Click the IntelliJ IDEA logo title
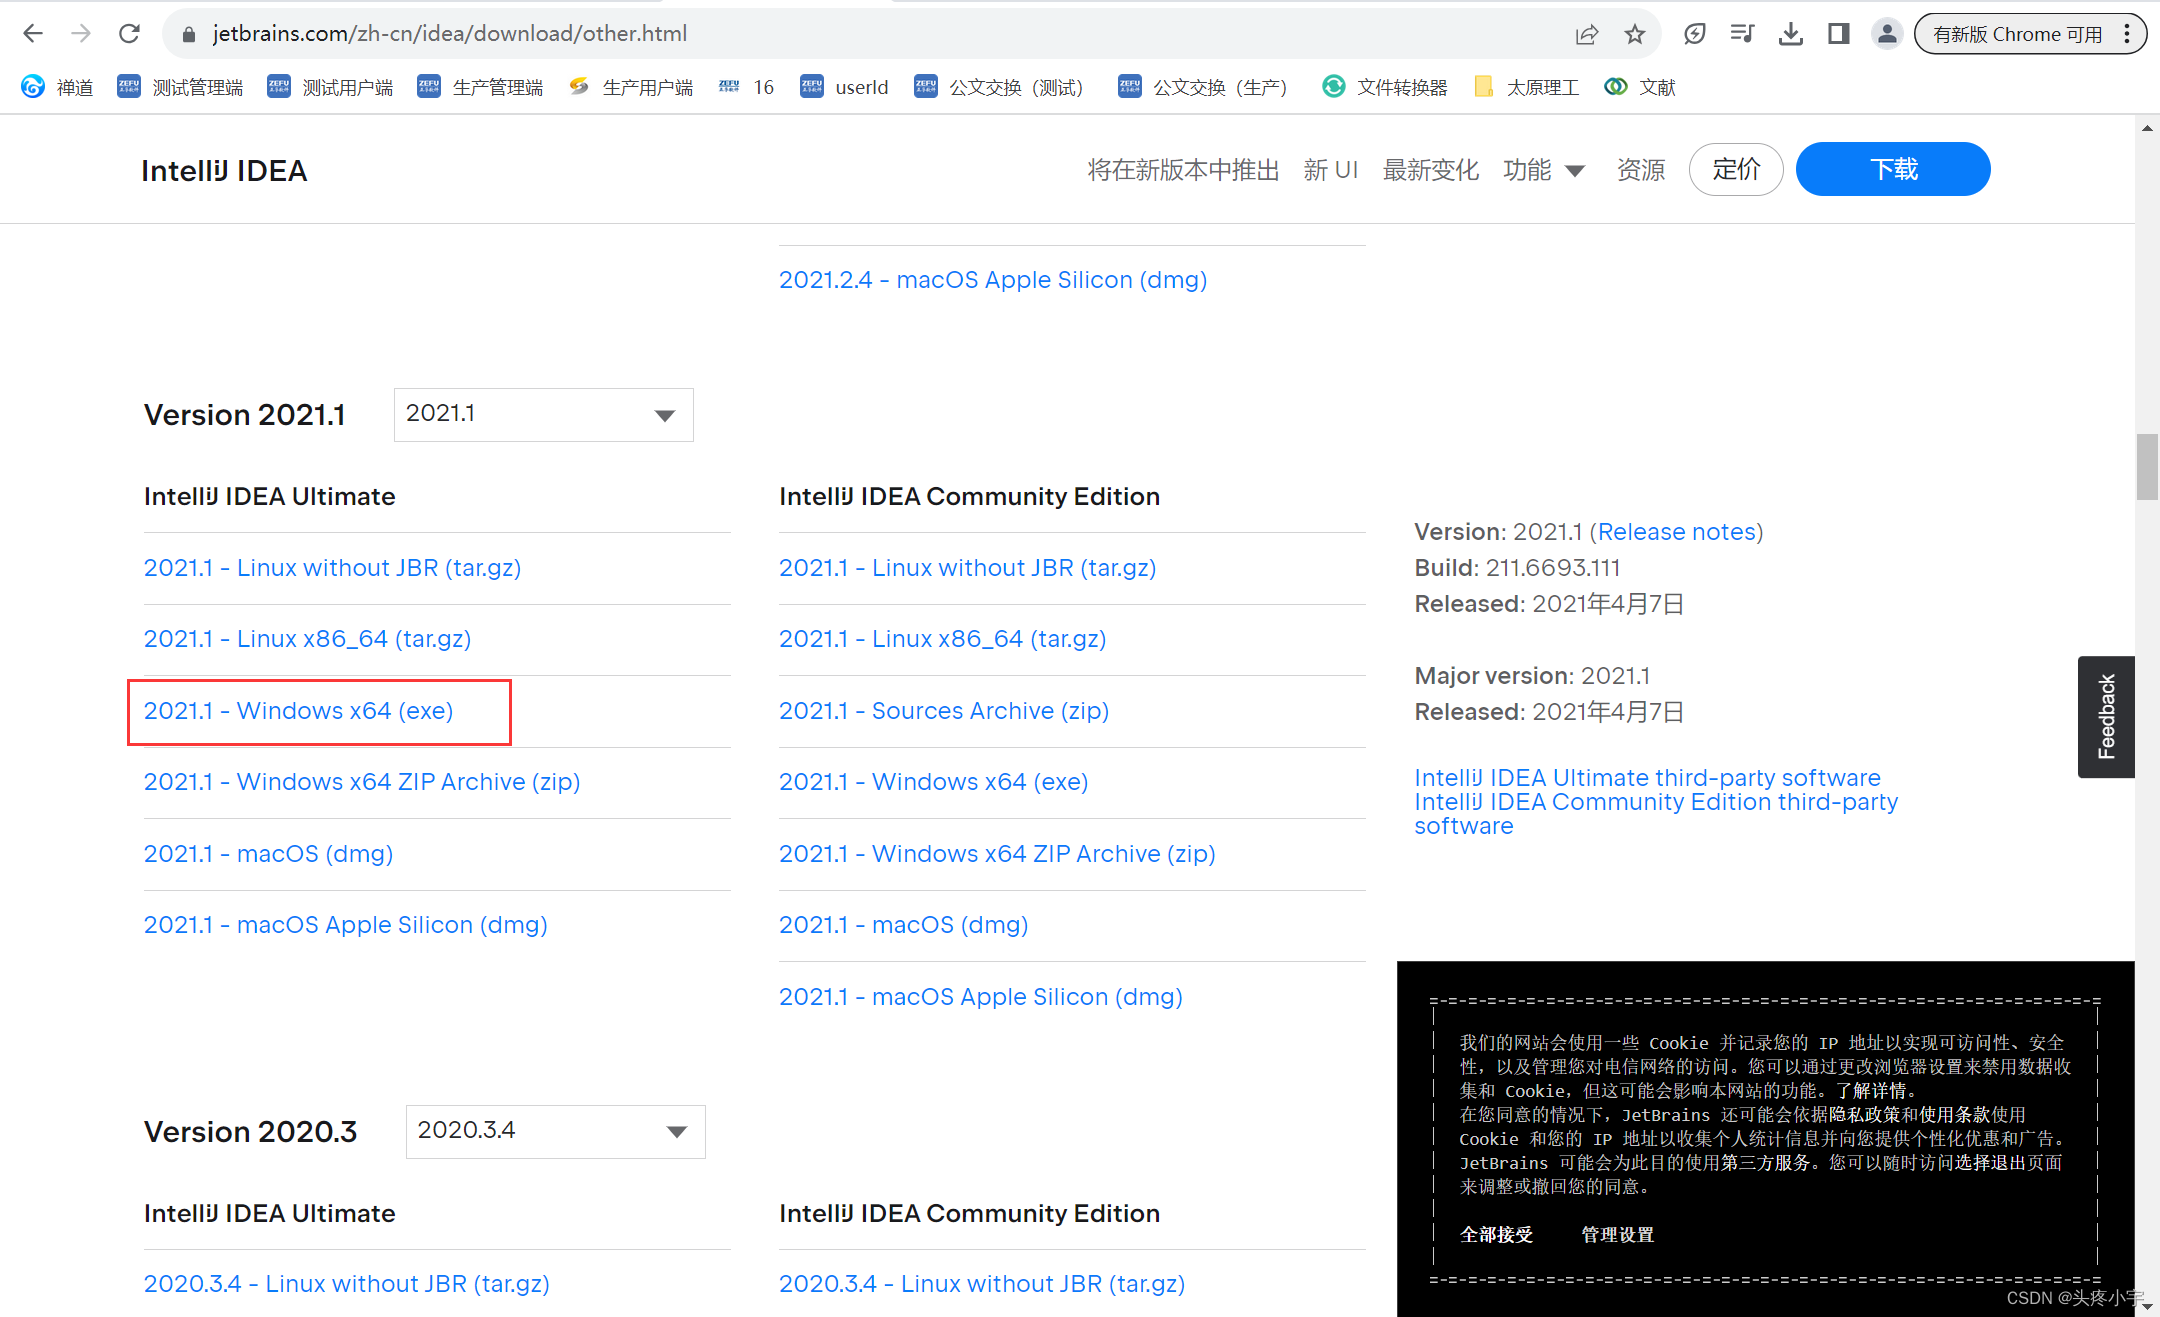 point(224,171)
